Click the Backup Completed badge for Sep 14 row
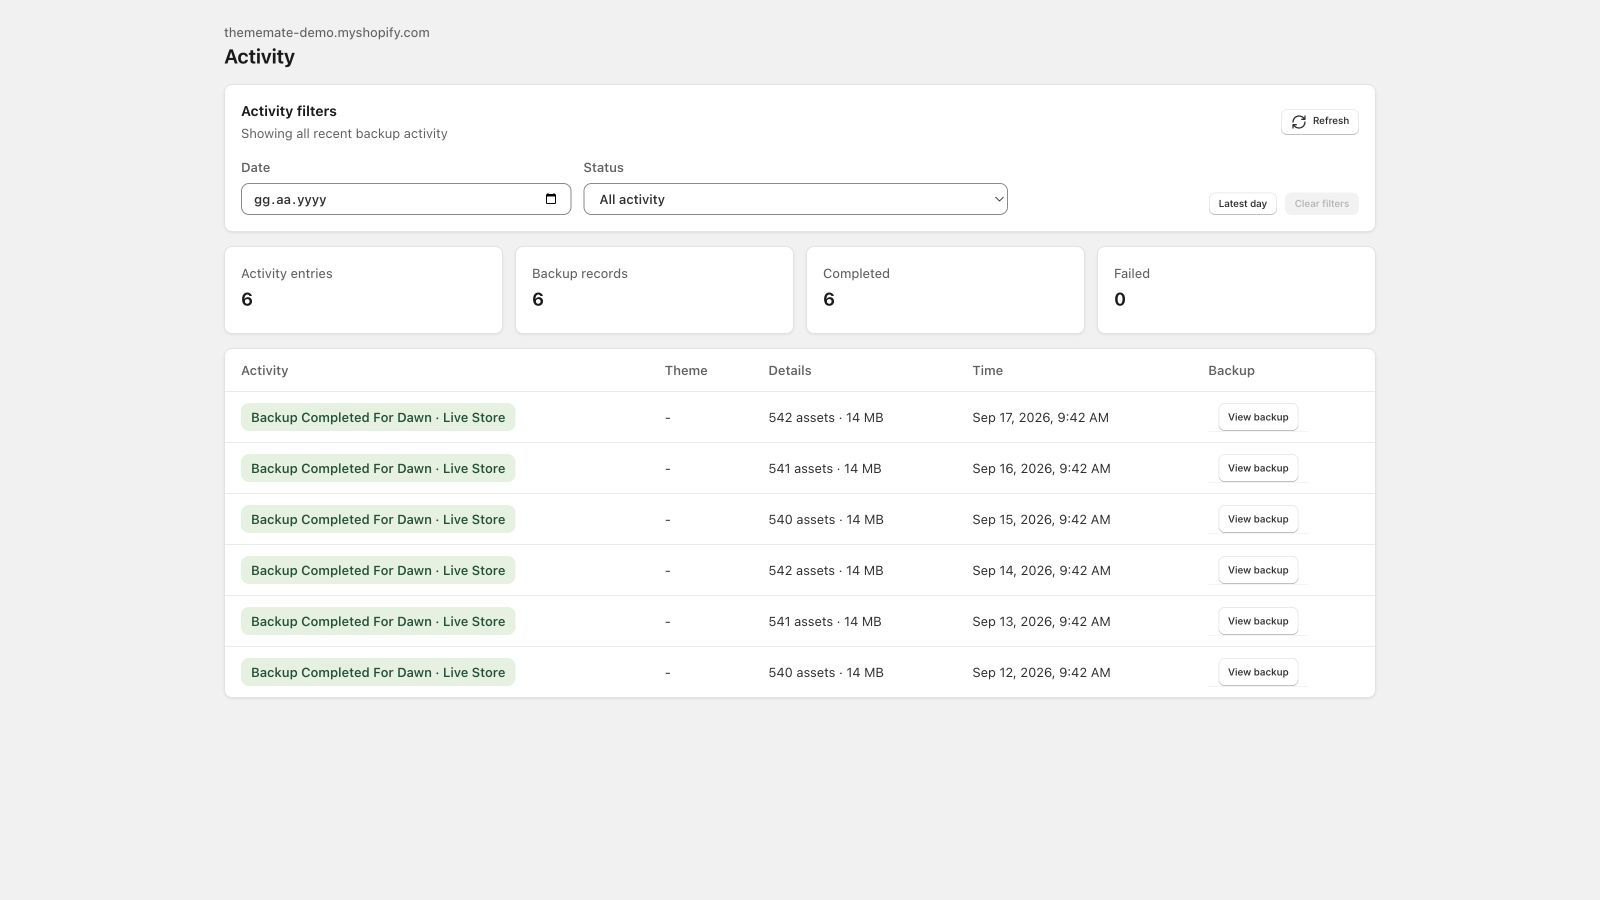This screenshot has width=1600, height=900. tap(378, 570)
